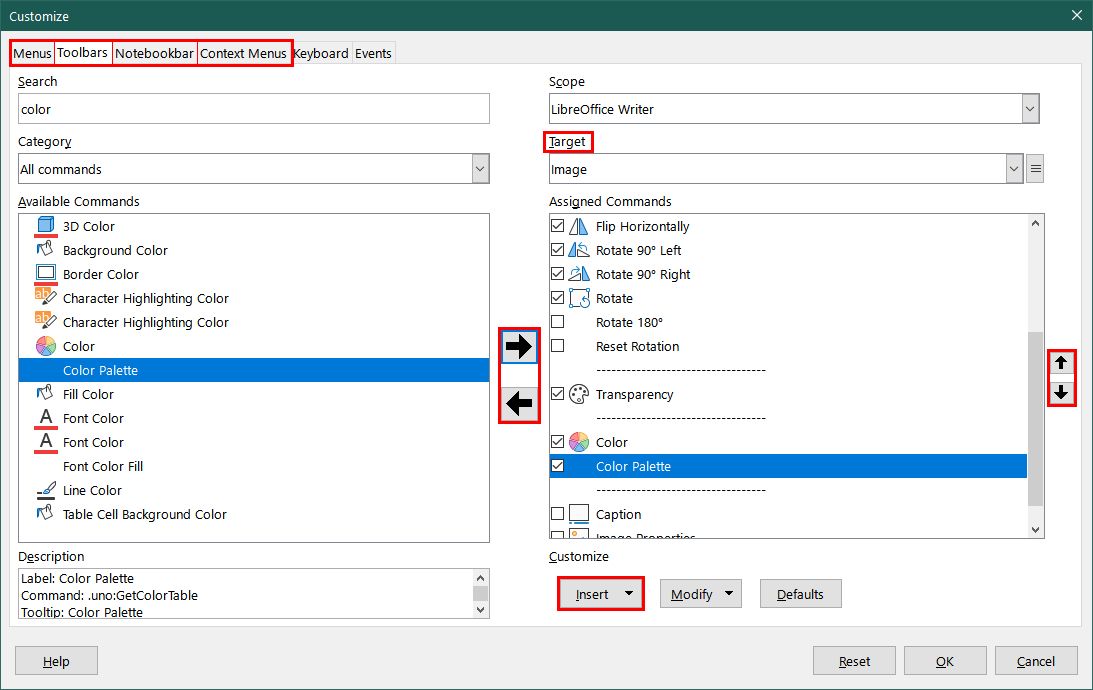Select Reset Rotation entry text
Image resolution: width=1093 pixels, height=690 pixels.
[x=637, y=346]
